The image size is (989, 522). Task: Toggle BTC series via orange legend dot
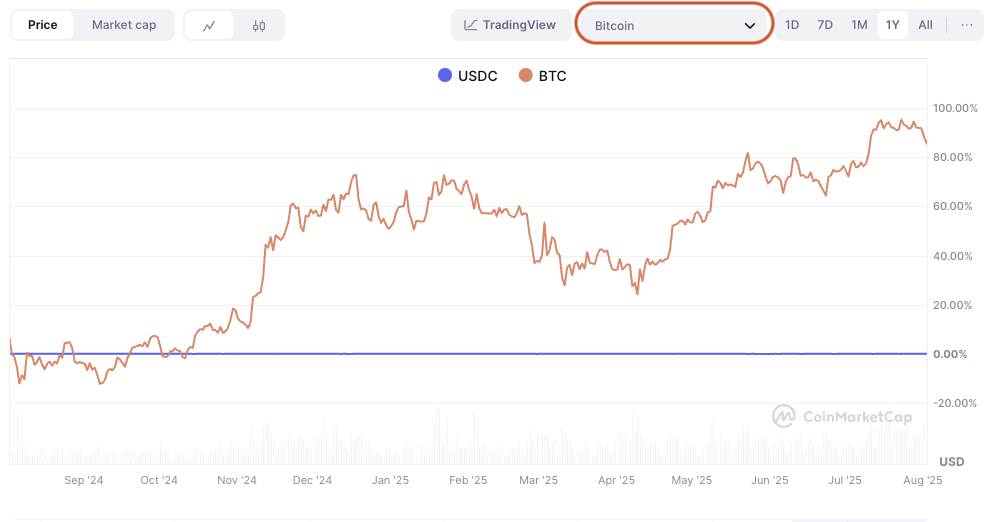point(526,76)
